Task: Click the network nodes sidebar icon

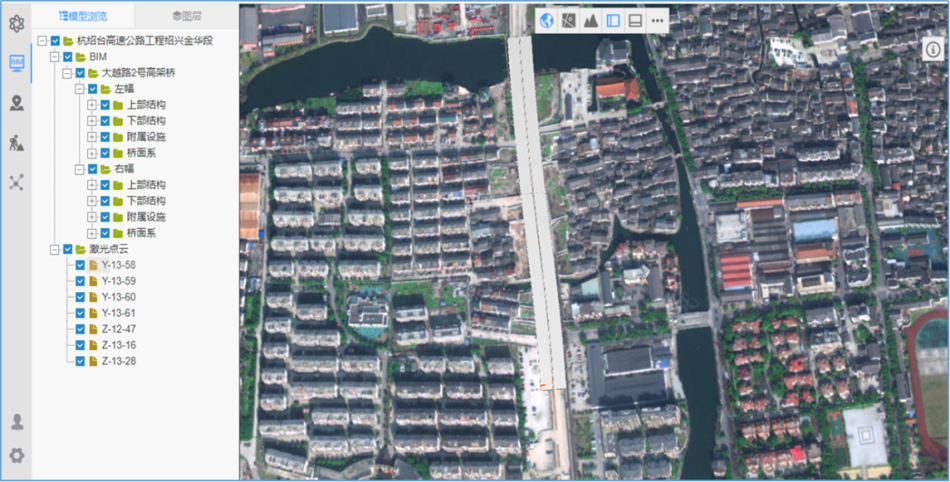Action: 16,182
